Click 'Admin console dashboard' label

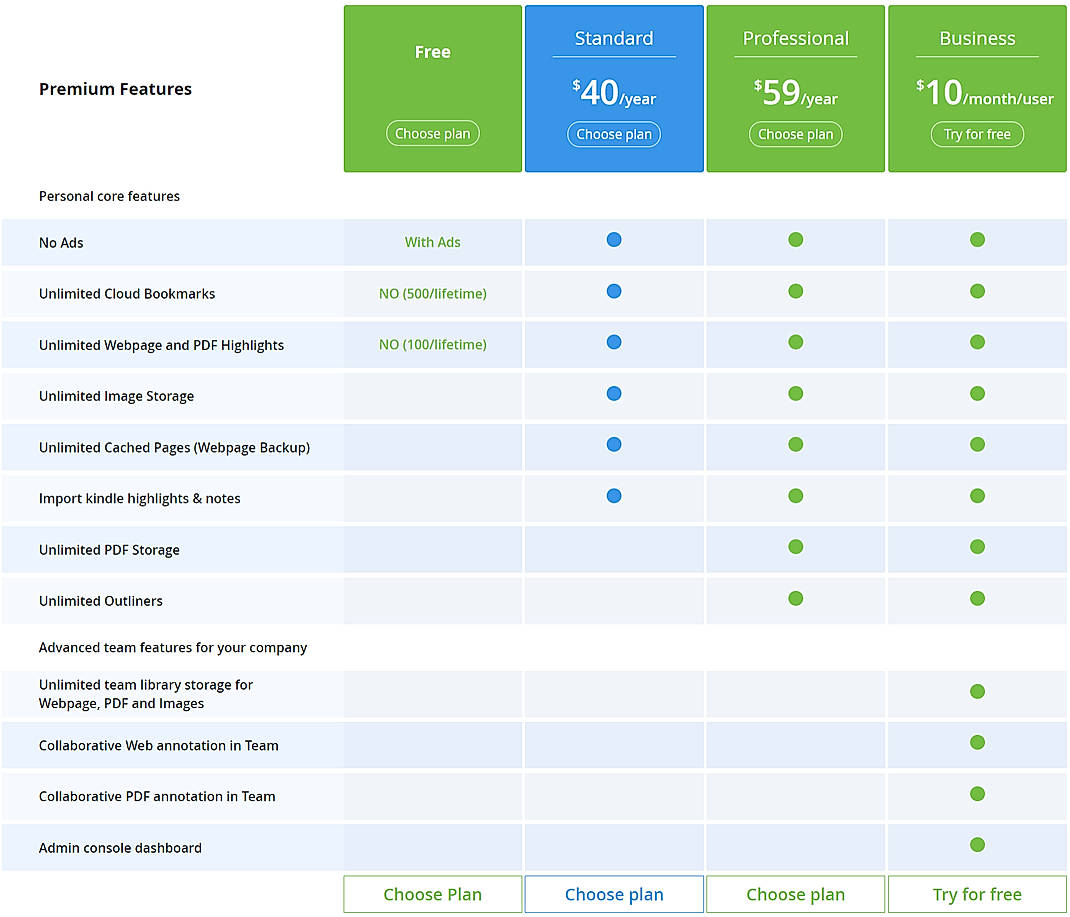pyautogui.click(x=120, y=848)
